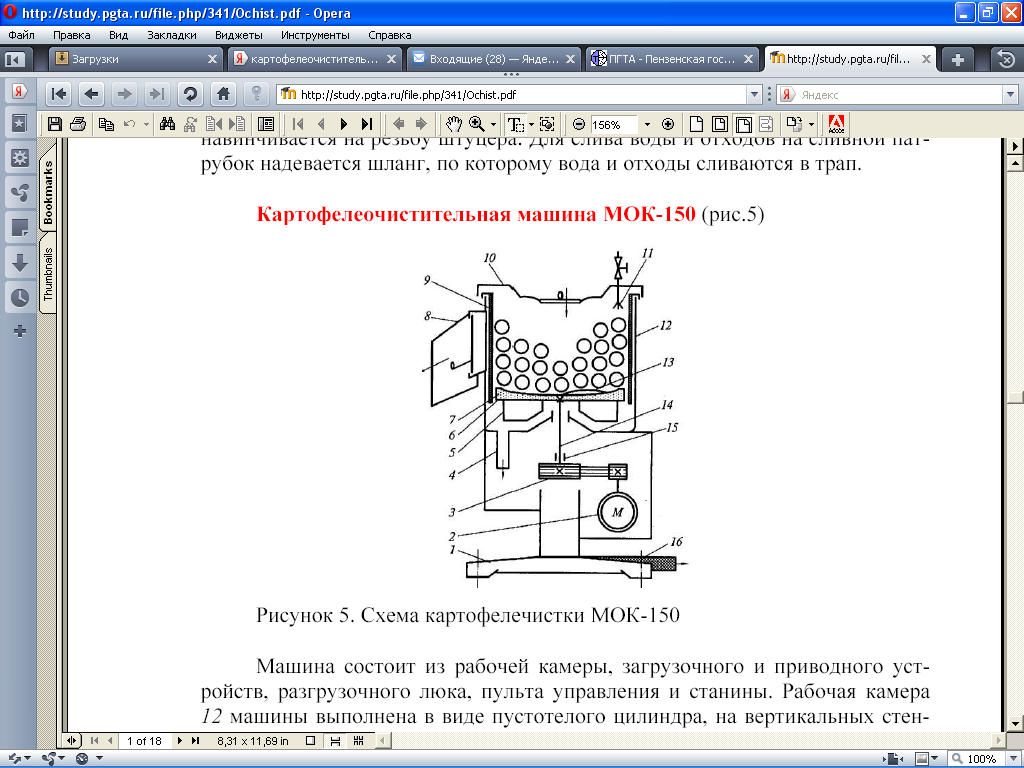Click next page arrow in status bar
Screen dimensions: 1024x768
(x=180, y=741)
